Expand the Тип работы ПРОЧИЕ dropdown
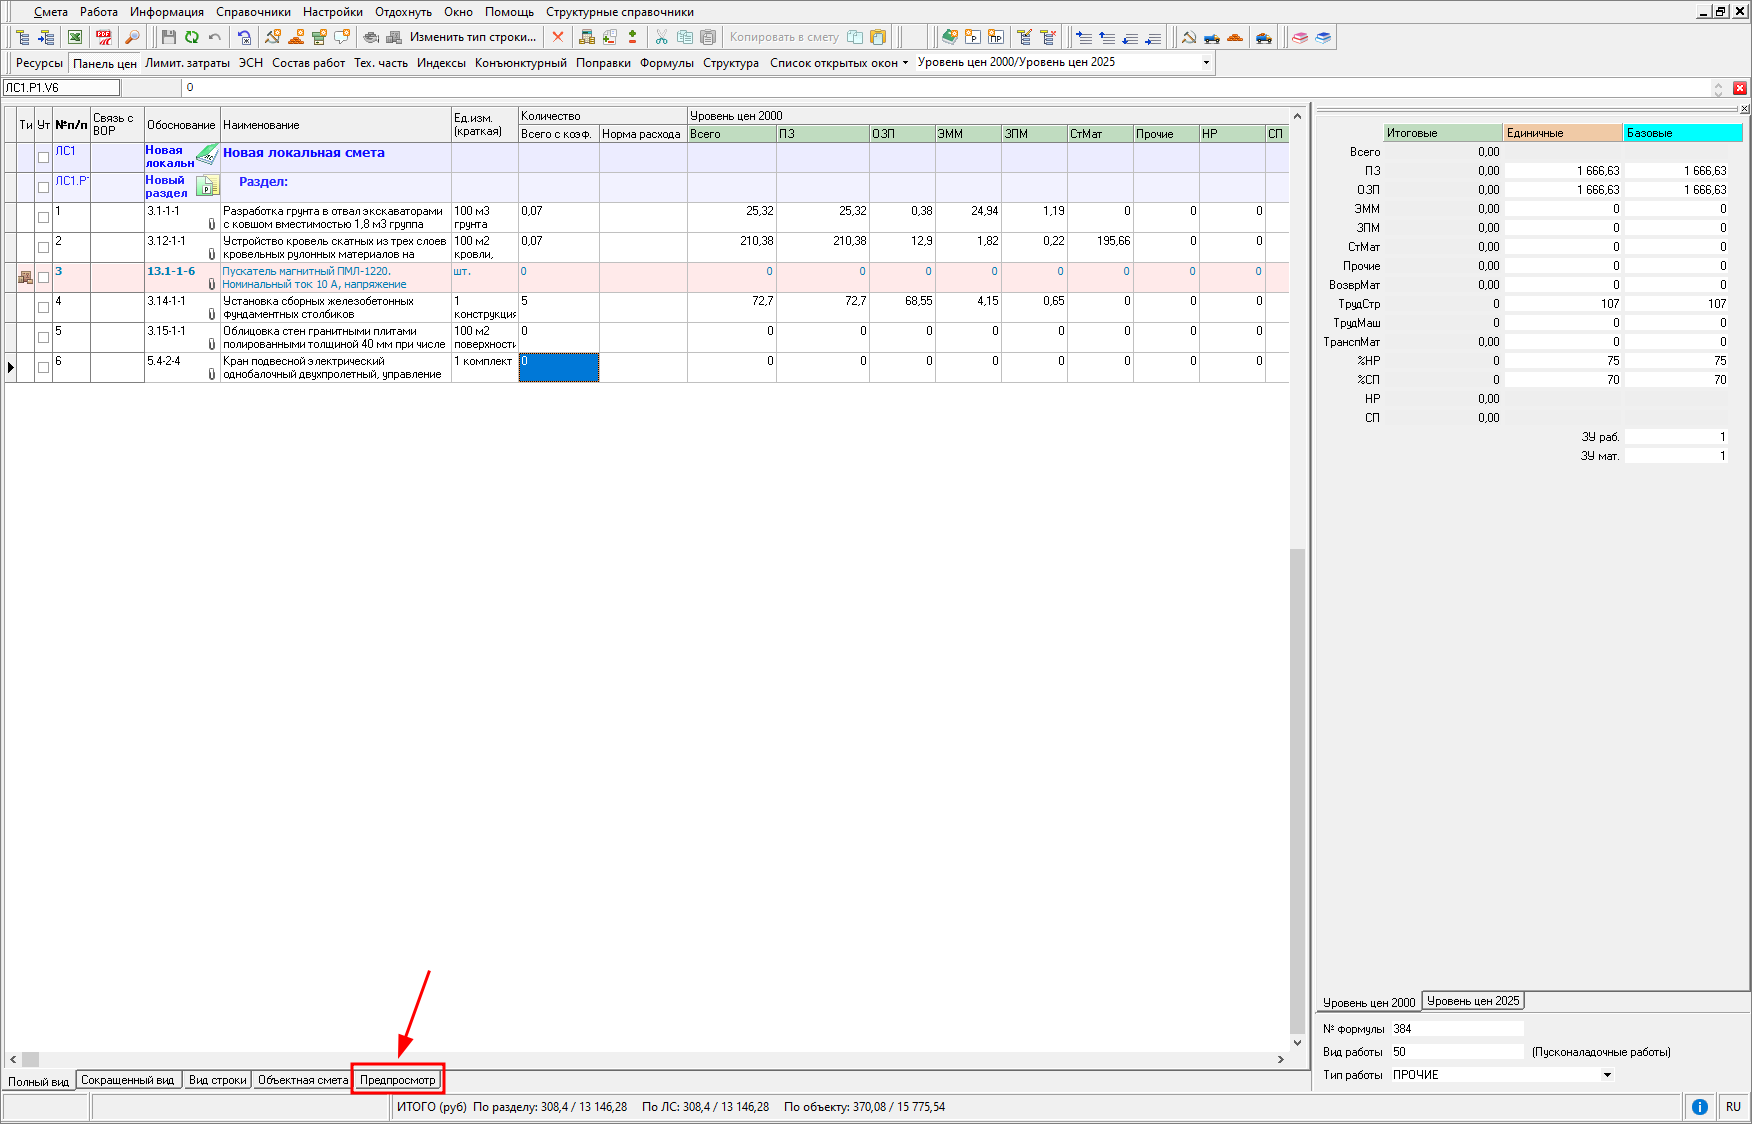1752x1124 pixels. click(x=1607, y=1075)
